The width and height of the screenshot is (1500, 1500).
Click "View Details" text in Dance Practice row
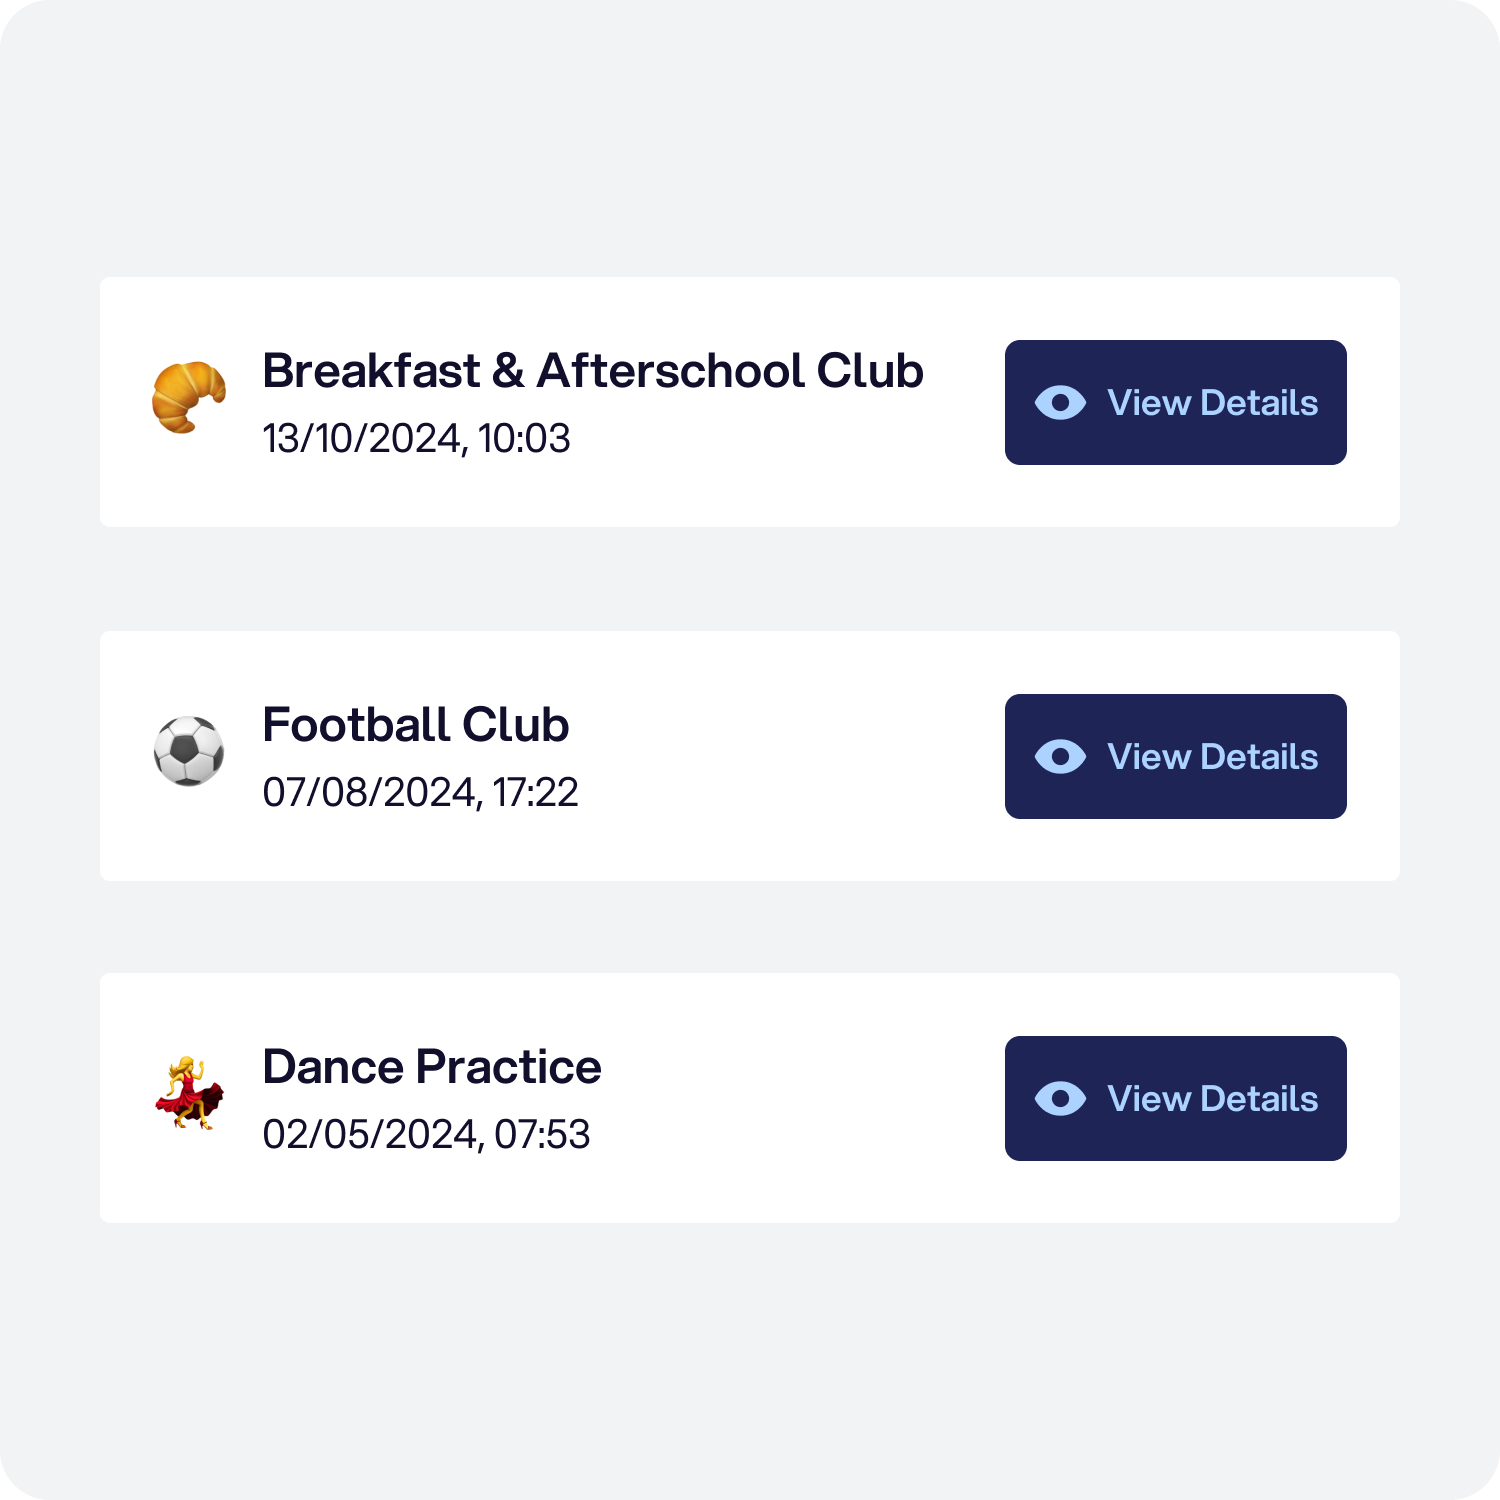[1213, 1099]
